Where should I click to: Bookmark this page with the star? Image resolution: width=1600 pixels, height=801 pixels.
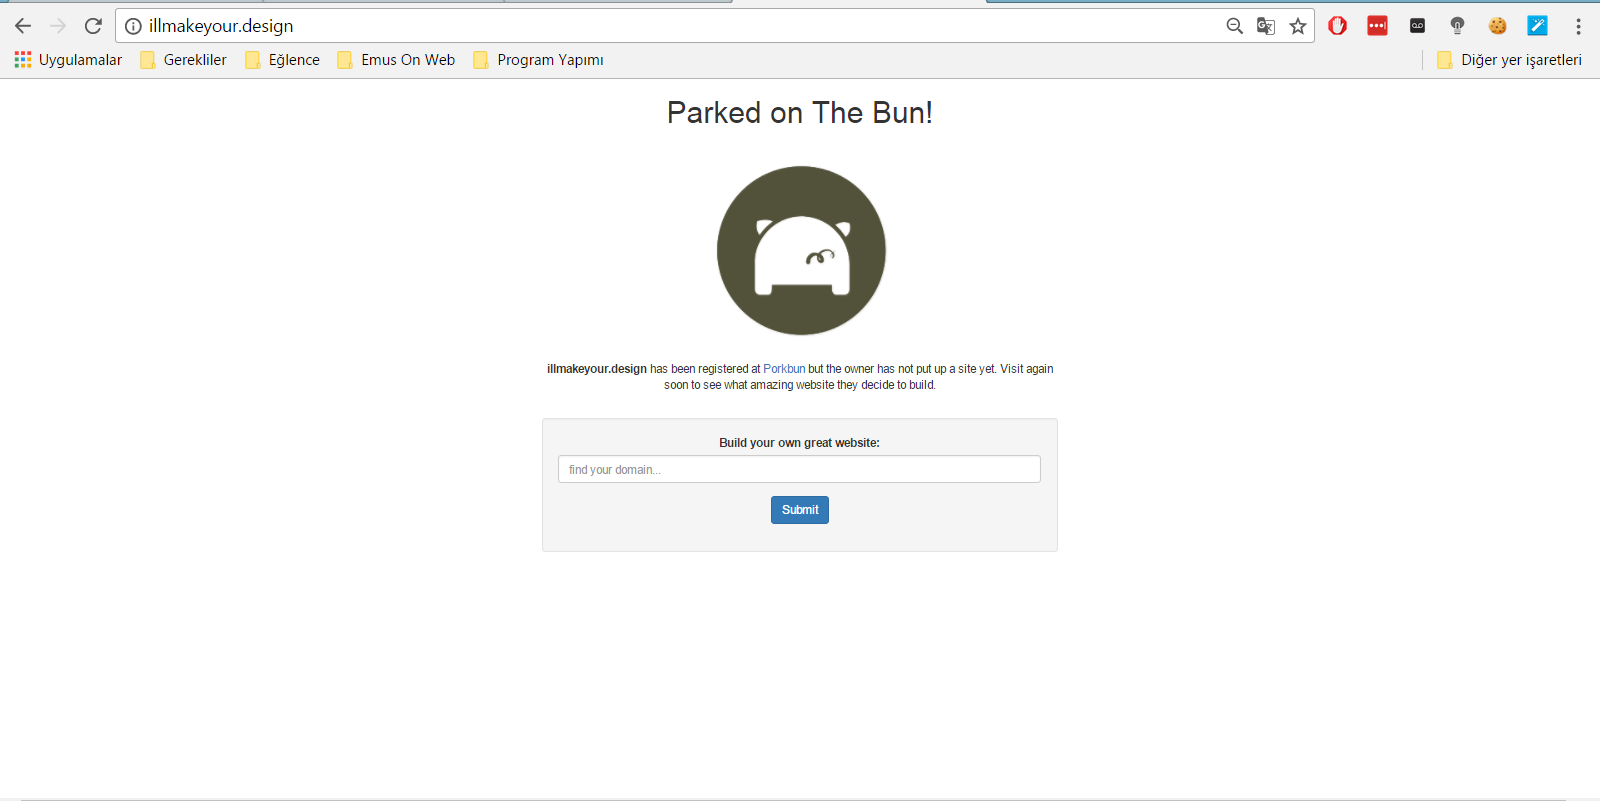point(1298,26)
